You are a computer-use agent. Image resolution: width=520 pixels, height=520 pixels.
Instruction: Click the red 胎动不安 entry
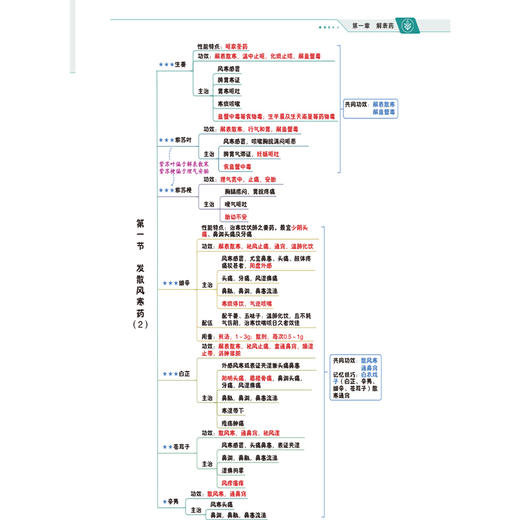tap(236, 217)
